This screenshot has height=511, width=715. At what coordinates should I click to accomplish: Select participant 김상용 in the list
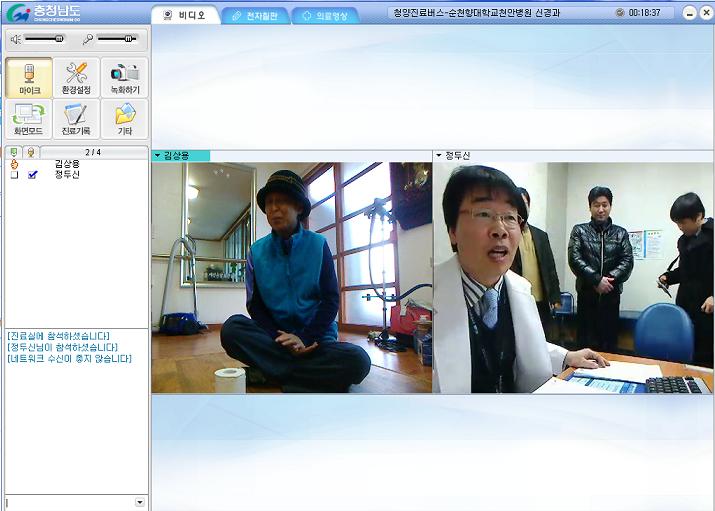click(x=67, y=163)
